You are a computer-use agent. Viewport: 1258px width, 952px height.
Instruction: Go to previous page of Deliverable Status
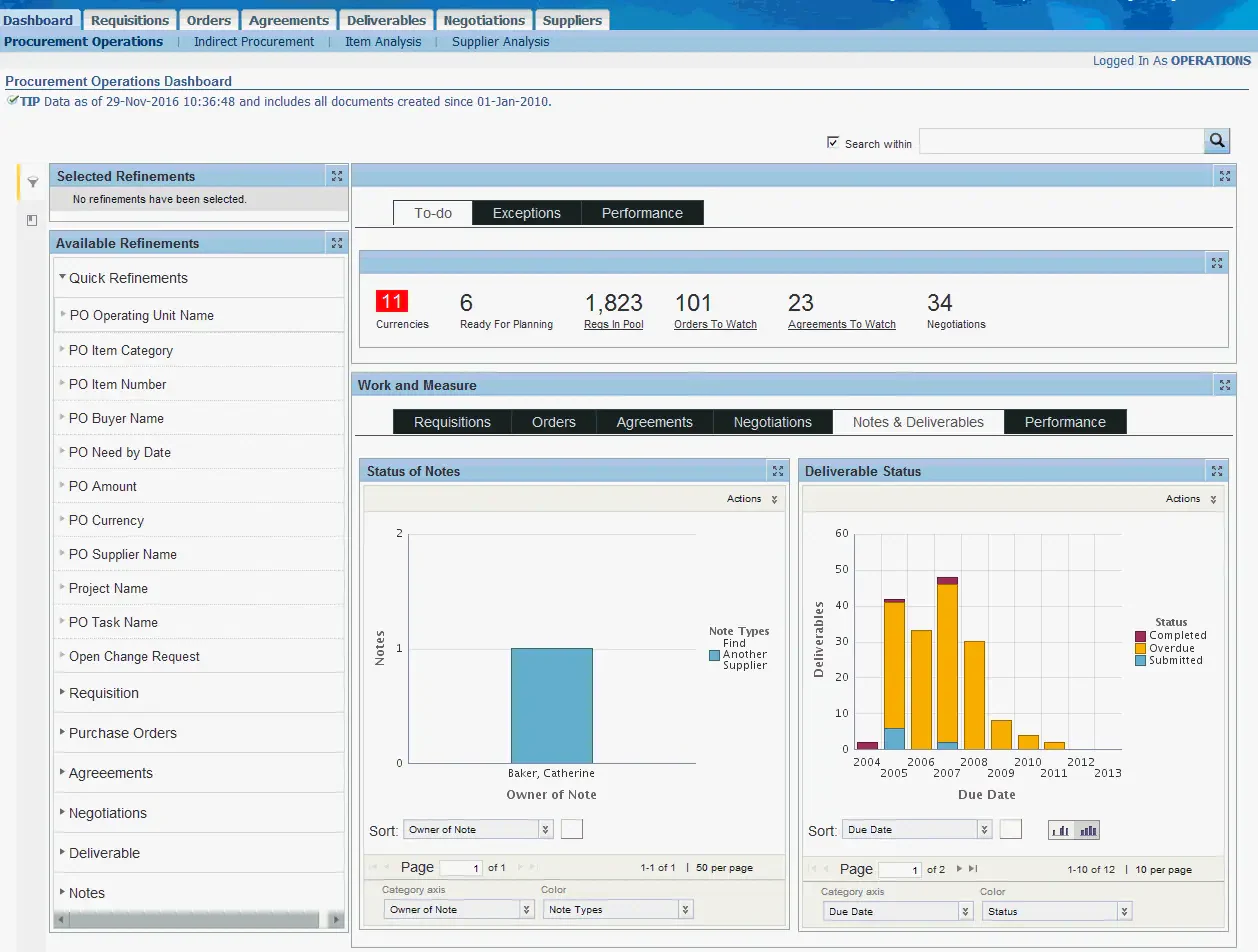coord(828,869)
